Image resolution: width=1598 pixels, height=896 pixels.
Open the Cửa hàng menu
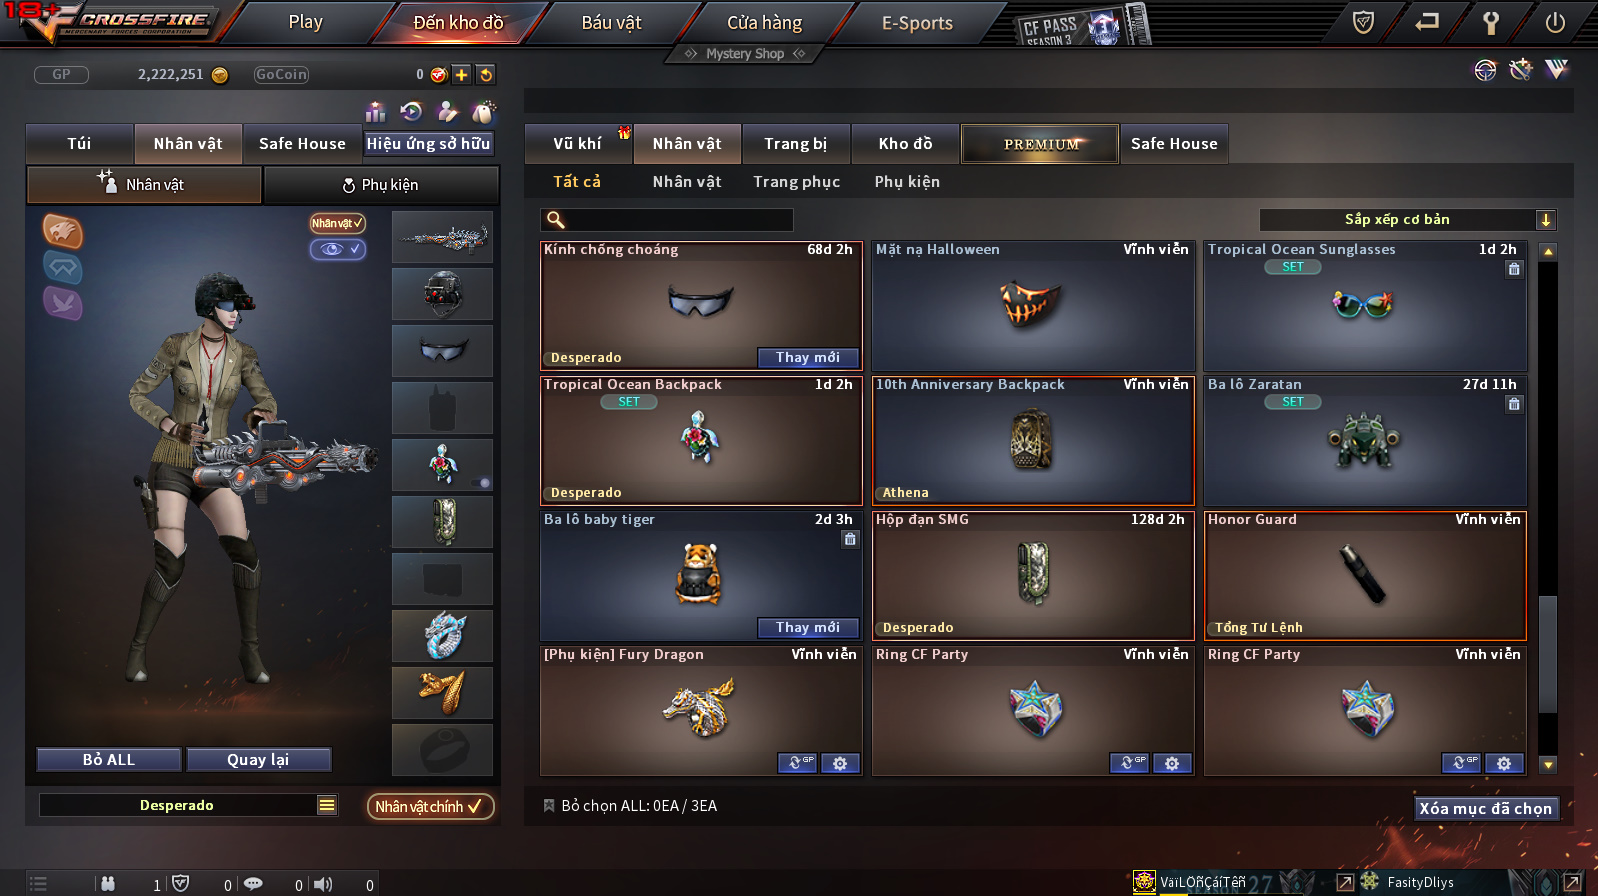[764, 22]
